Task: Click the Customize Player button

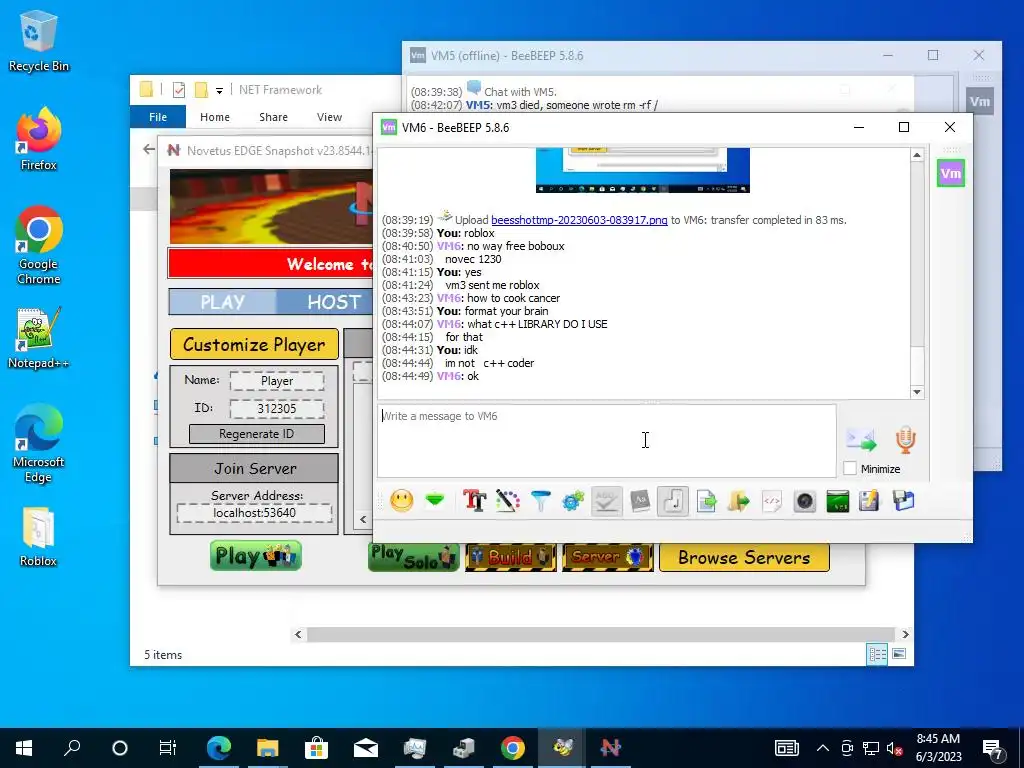Action: tap(254, 344)
